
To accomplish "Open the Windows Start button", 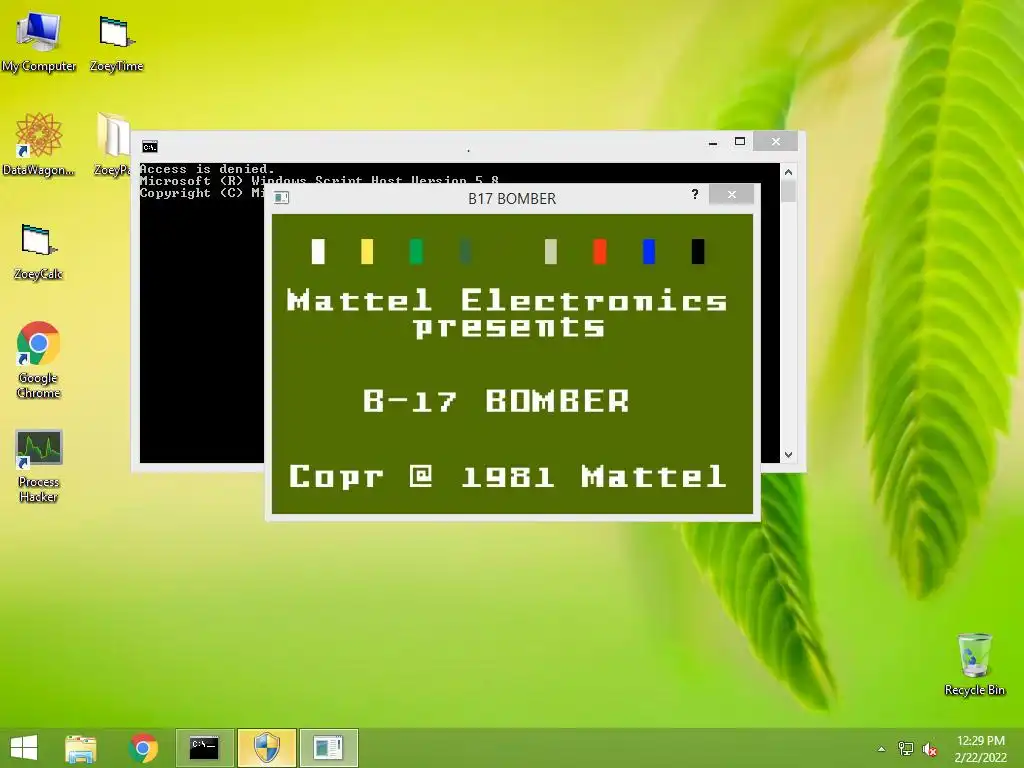I will 24,748.
